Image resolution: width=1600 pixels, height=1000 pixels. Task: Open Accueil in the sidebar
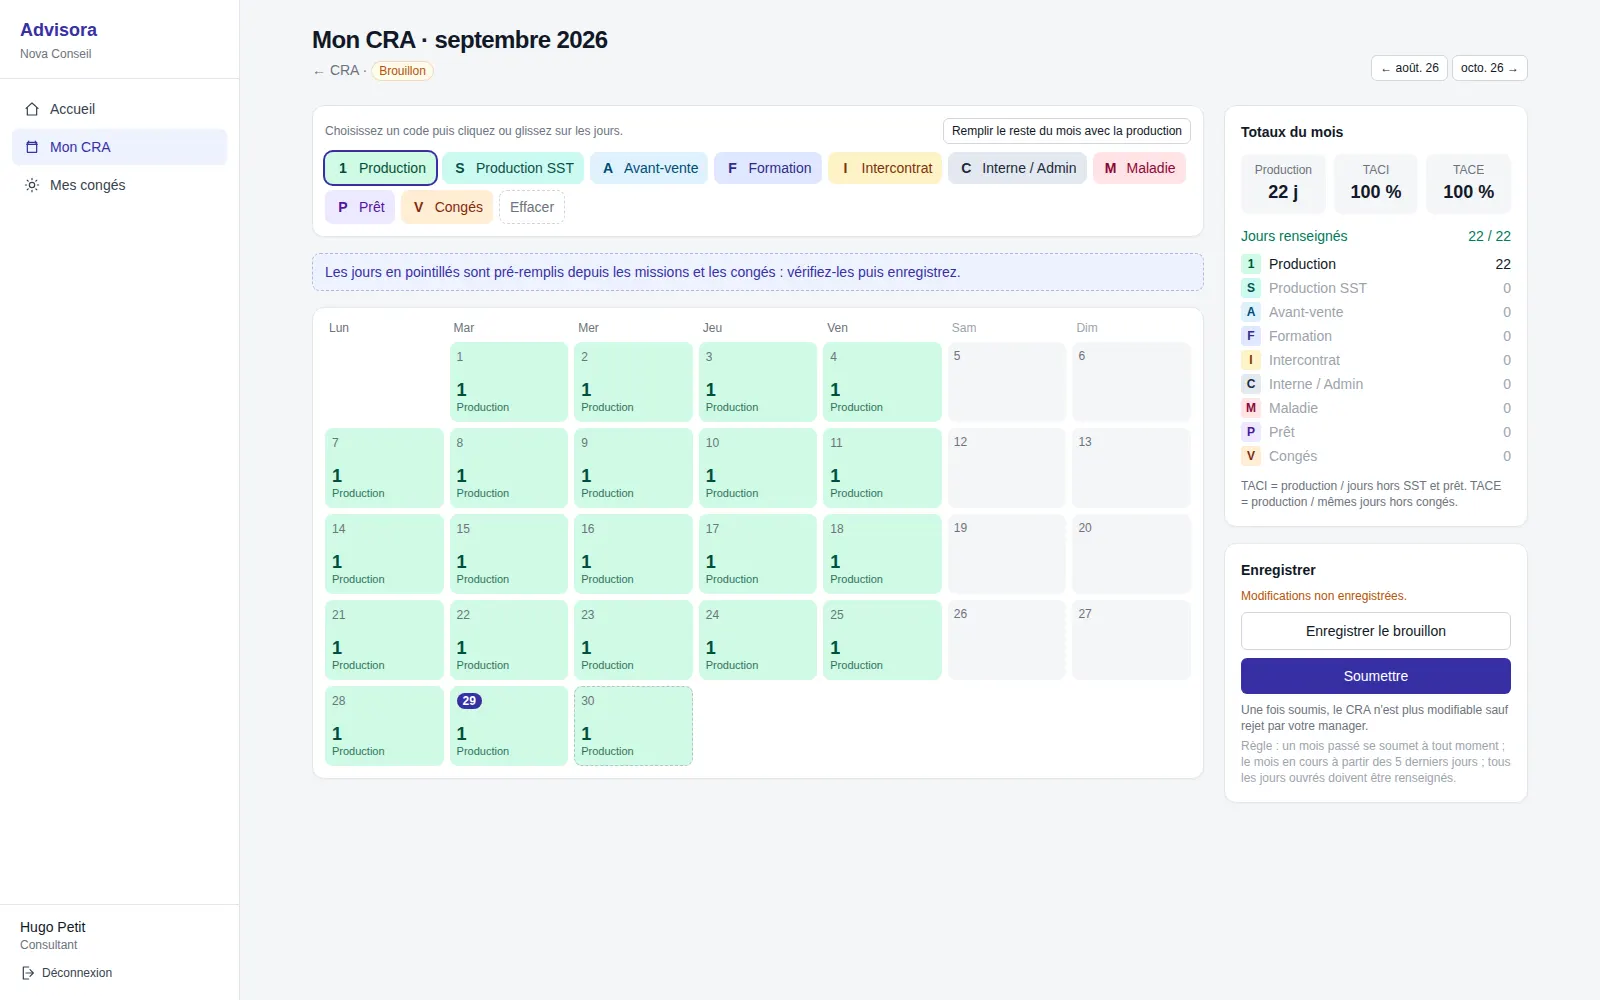[120, 109]
